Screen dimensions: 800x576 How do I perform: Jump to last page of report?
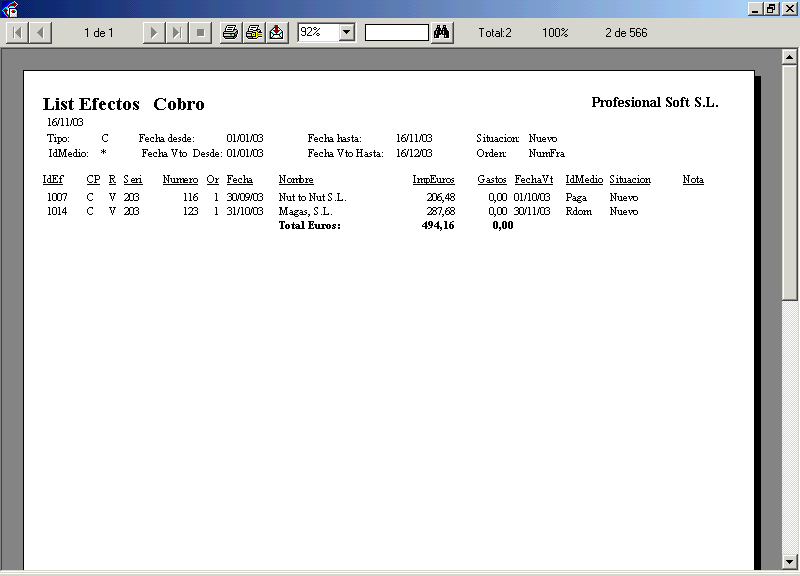[x=176, y=33]
